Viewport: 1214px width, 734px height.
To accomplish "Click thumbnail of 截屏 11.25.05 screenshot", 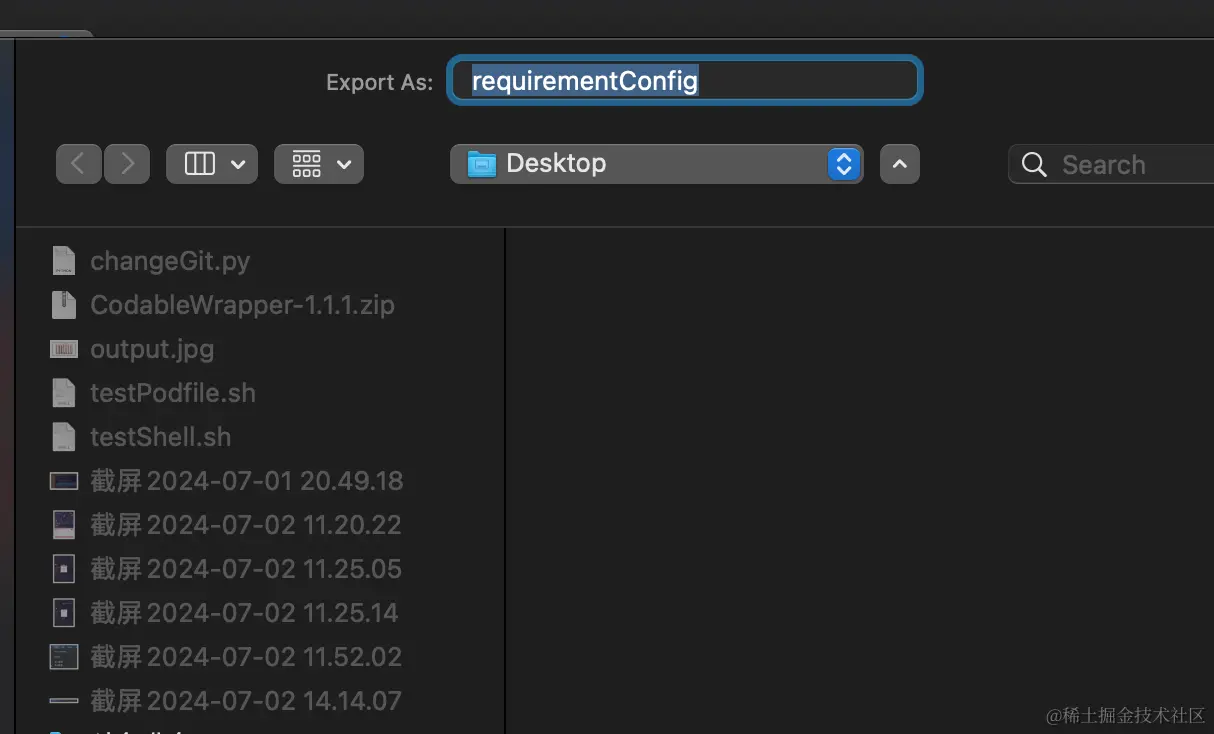I will 64,569.
